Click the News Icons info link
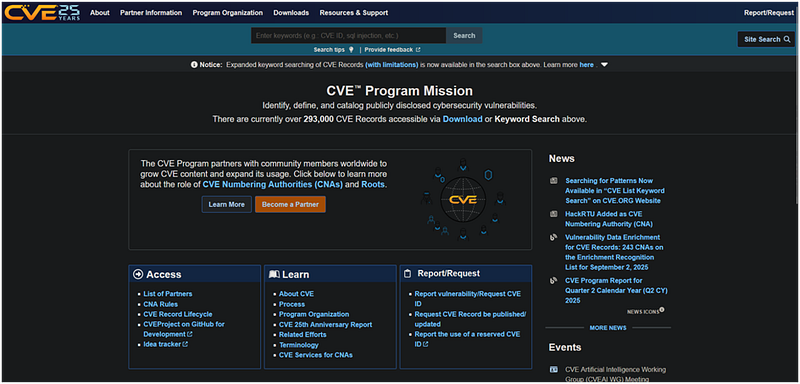Image resolution: width=800 pixels, height=384 pixels. coord(645,311)
